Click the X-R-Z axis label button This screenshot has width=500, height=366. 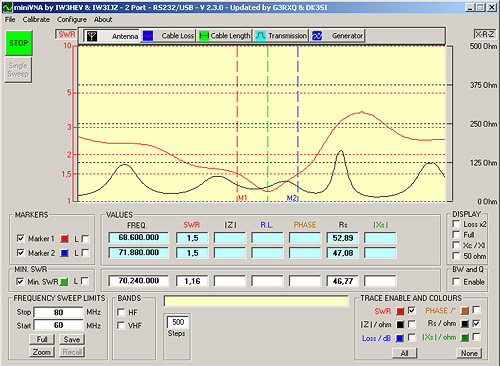click(485, 34)
